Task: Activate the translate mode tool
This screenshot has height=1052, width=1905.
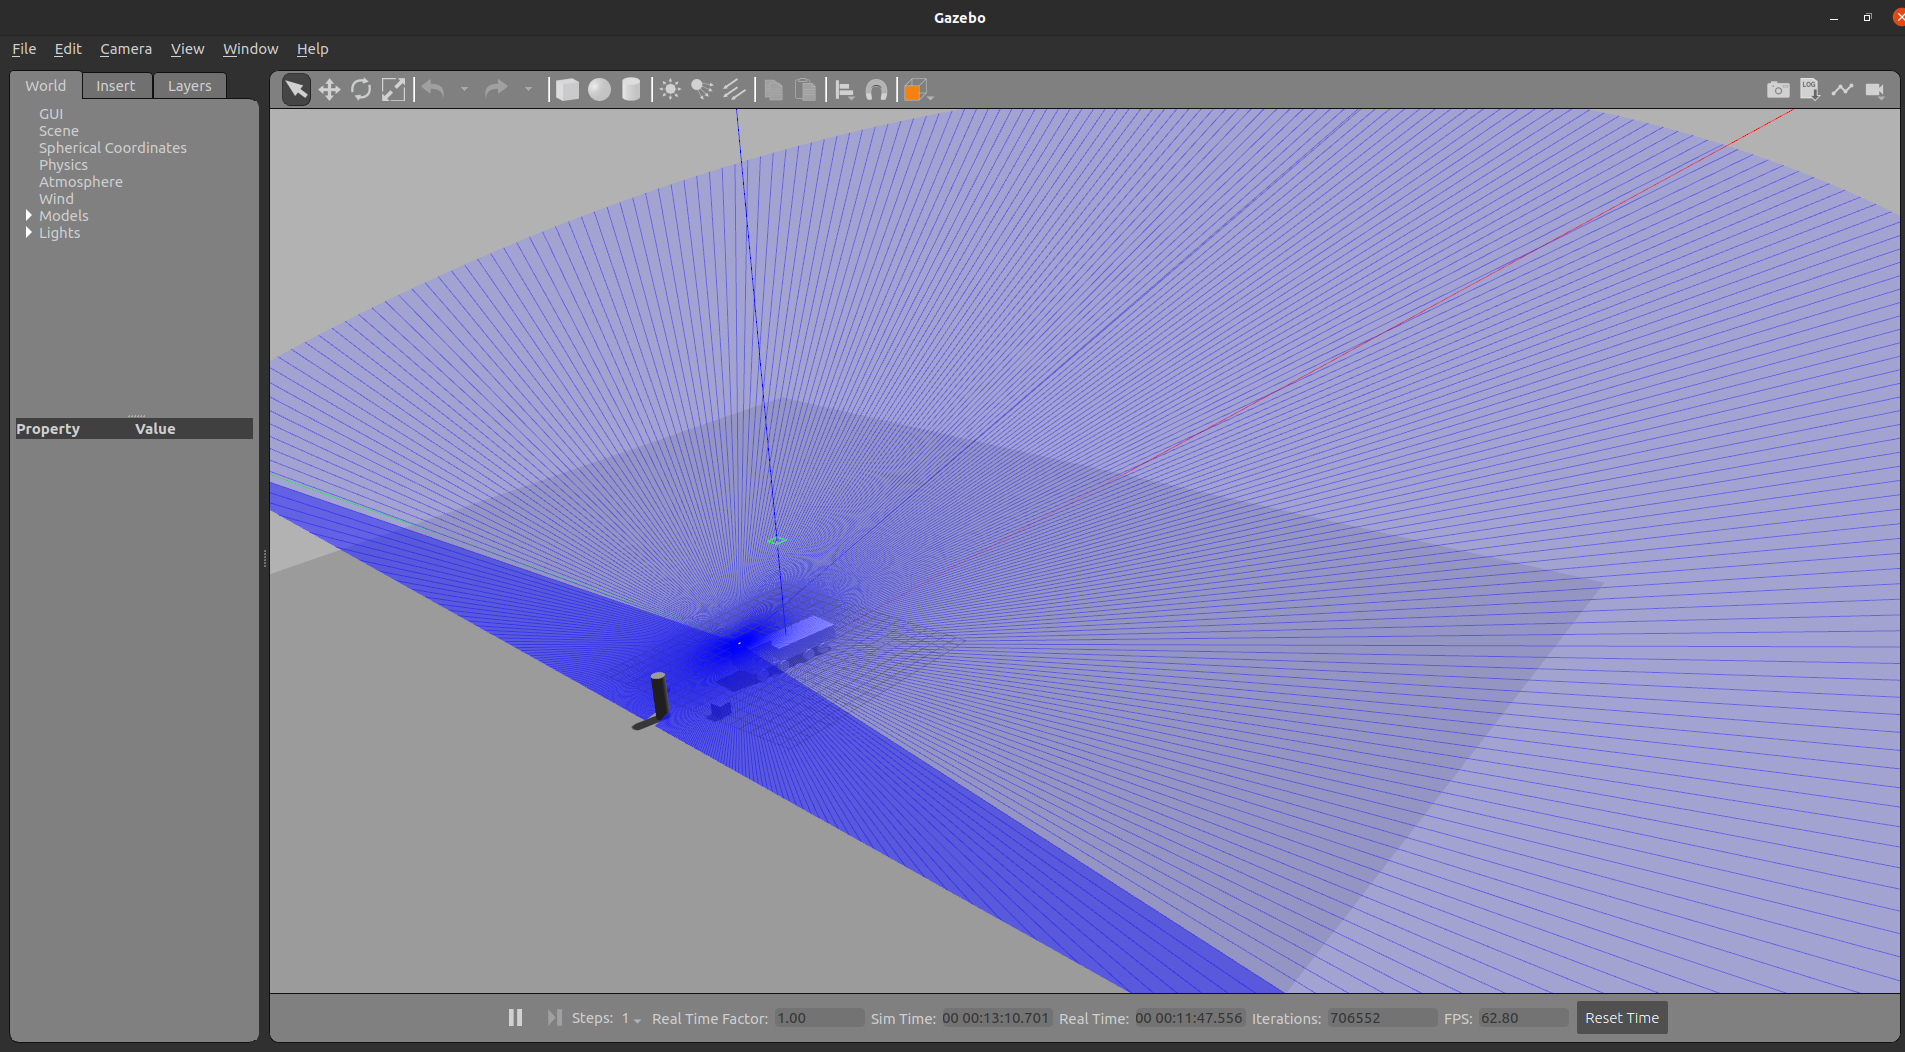Action: [329, 90]
